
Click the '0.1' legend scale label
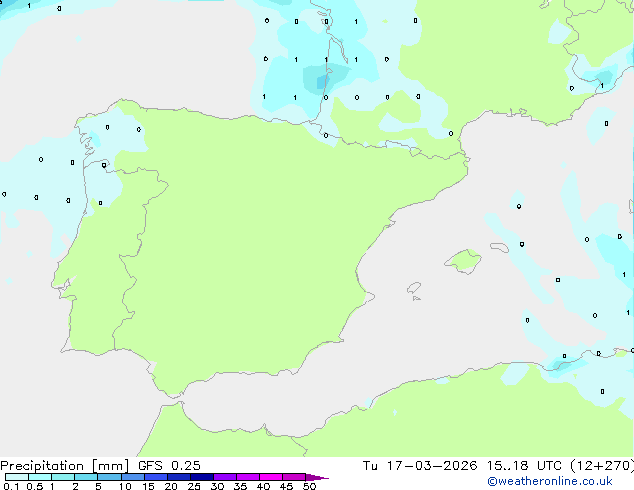click(x=11, y=486)
